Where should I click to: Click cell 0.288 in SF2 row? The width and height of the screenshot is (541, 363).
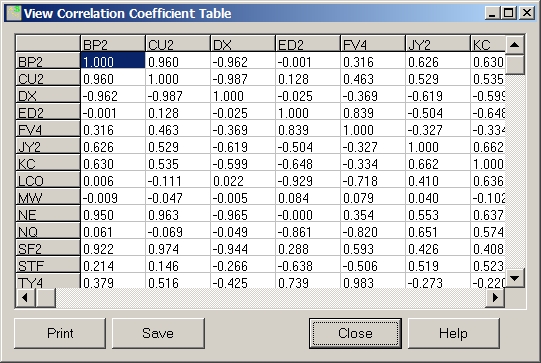[x=308, y=247]
